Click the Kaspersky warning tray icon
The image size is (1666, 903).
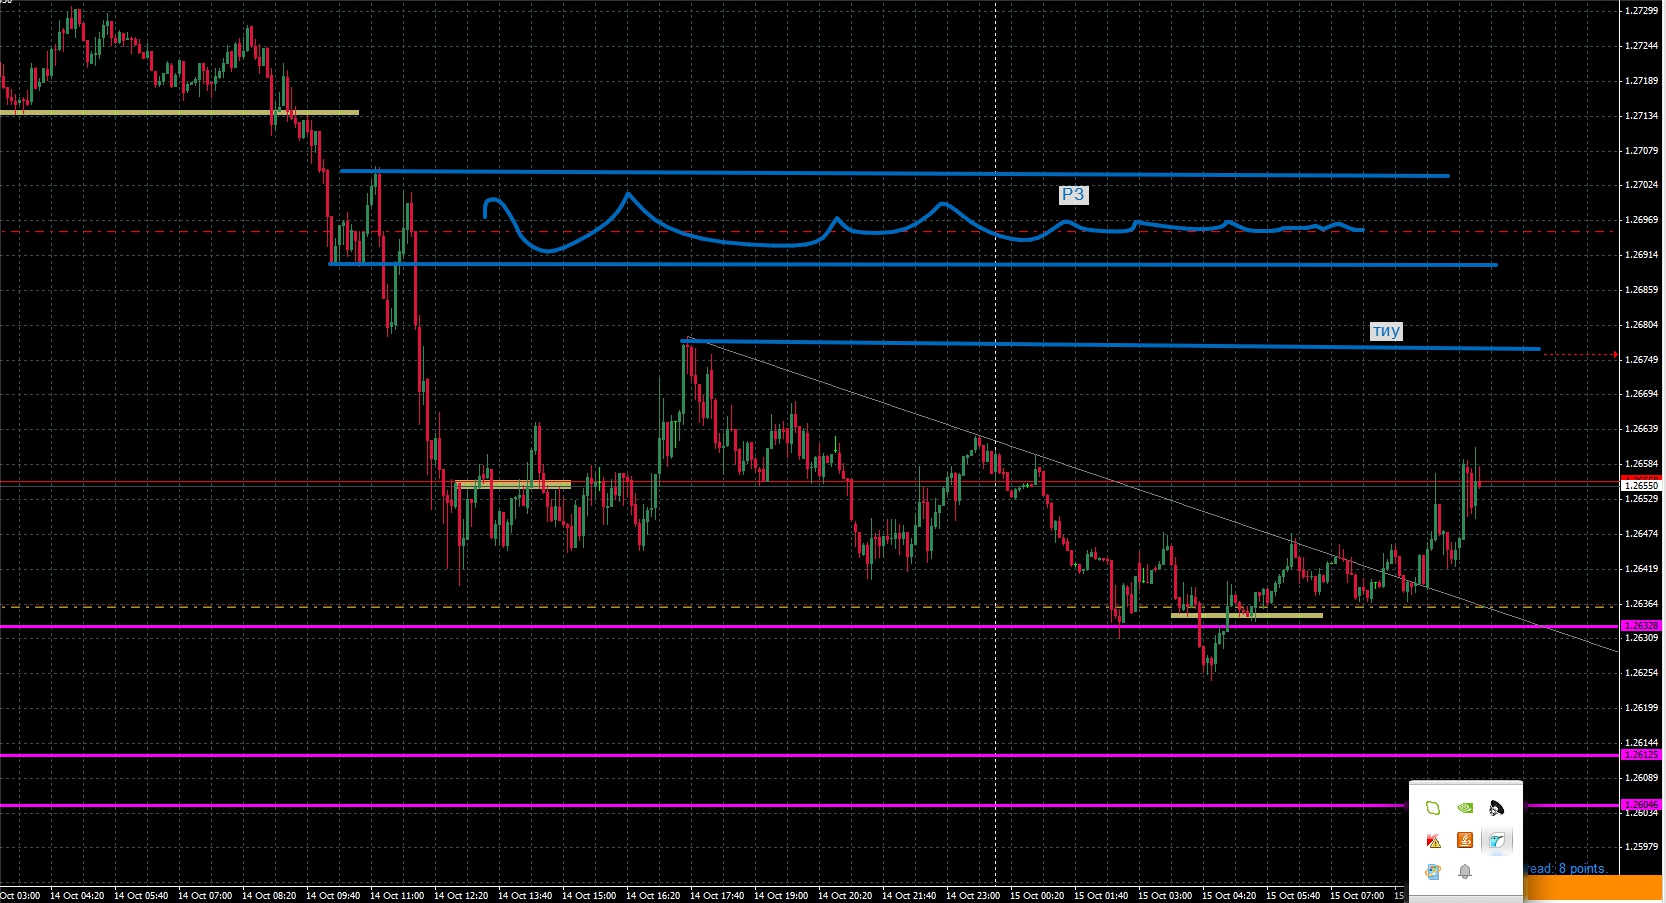pyautogui.click(x=1433, y=841)
